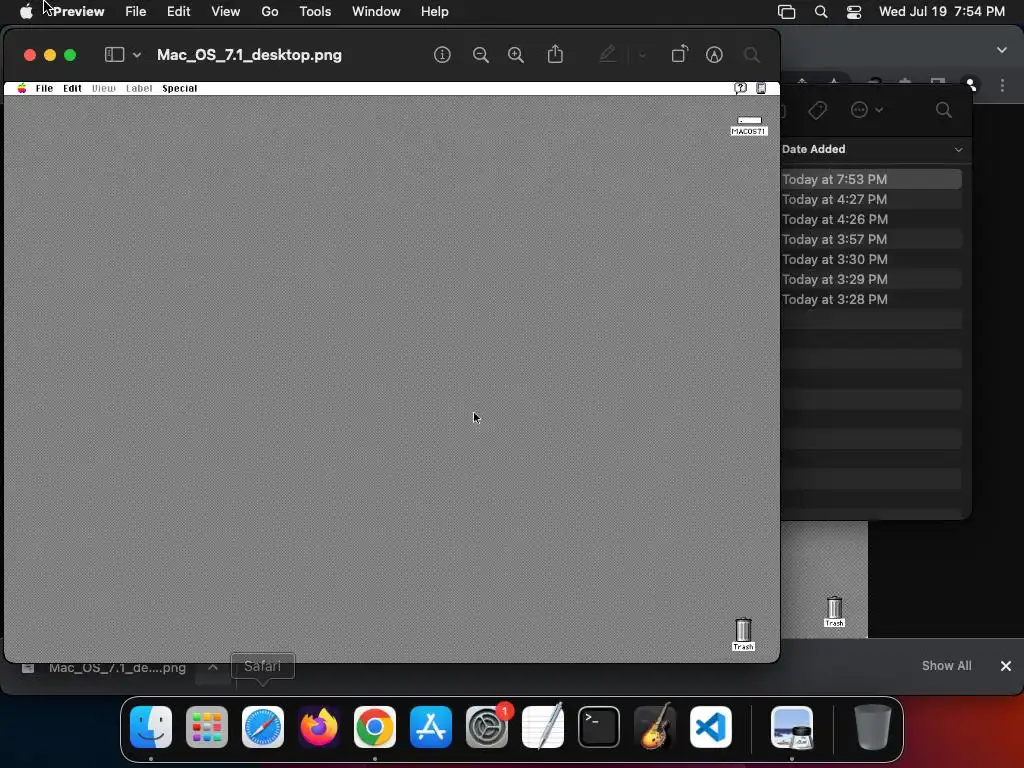Toggle sort order chevron on Date Added

tap(958, 150)
